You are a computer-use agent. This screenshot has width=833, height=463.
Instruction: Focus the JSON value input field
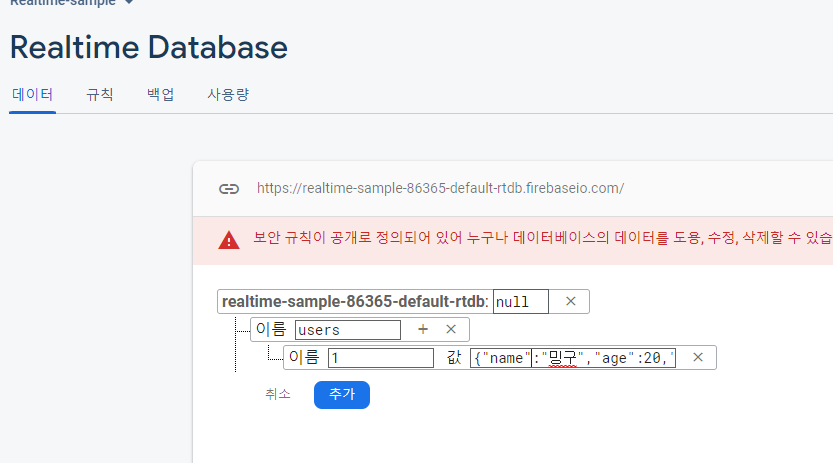click(573, 358)
